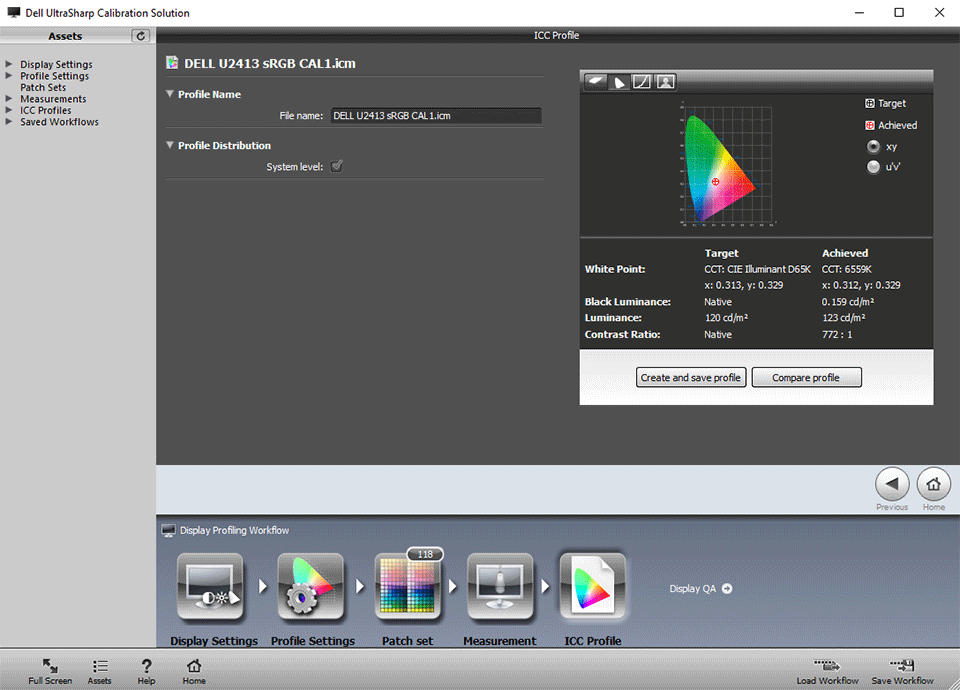Toggle the System level checkbox

tap(337, 166)
